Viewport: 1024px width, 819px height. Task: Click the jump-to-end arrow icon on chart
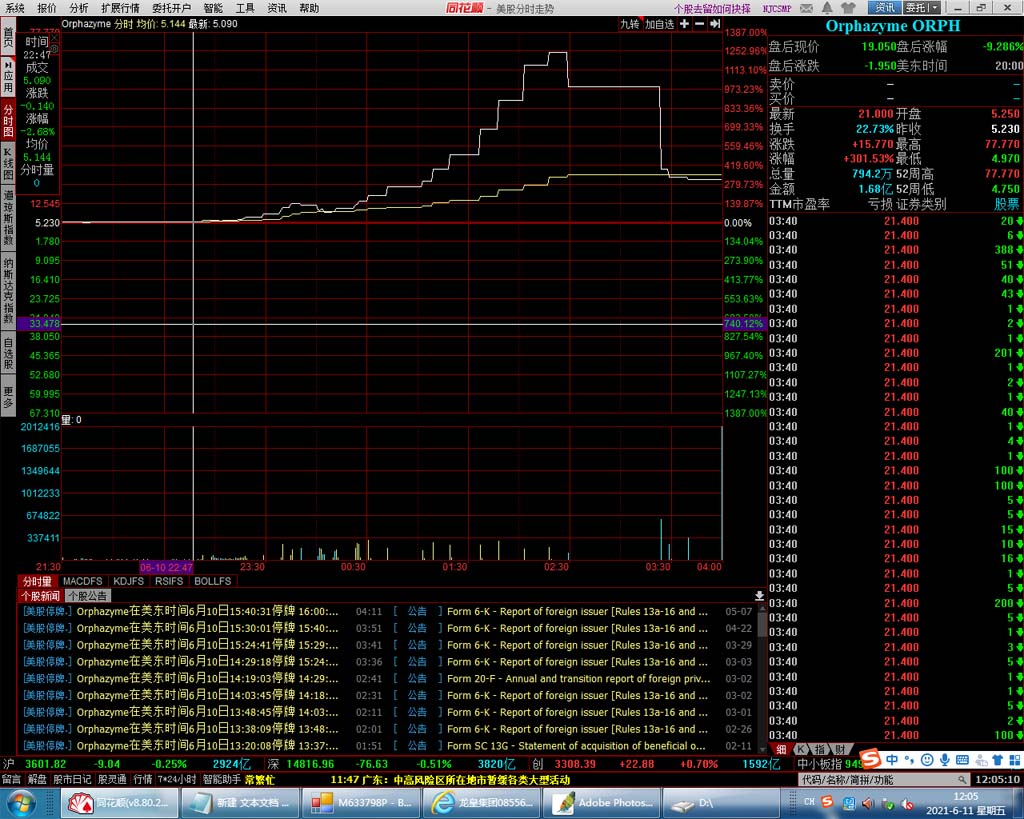click(715, 24)
